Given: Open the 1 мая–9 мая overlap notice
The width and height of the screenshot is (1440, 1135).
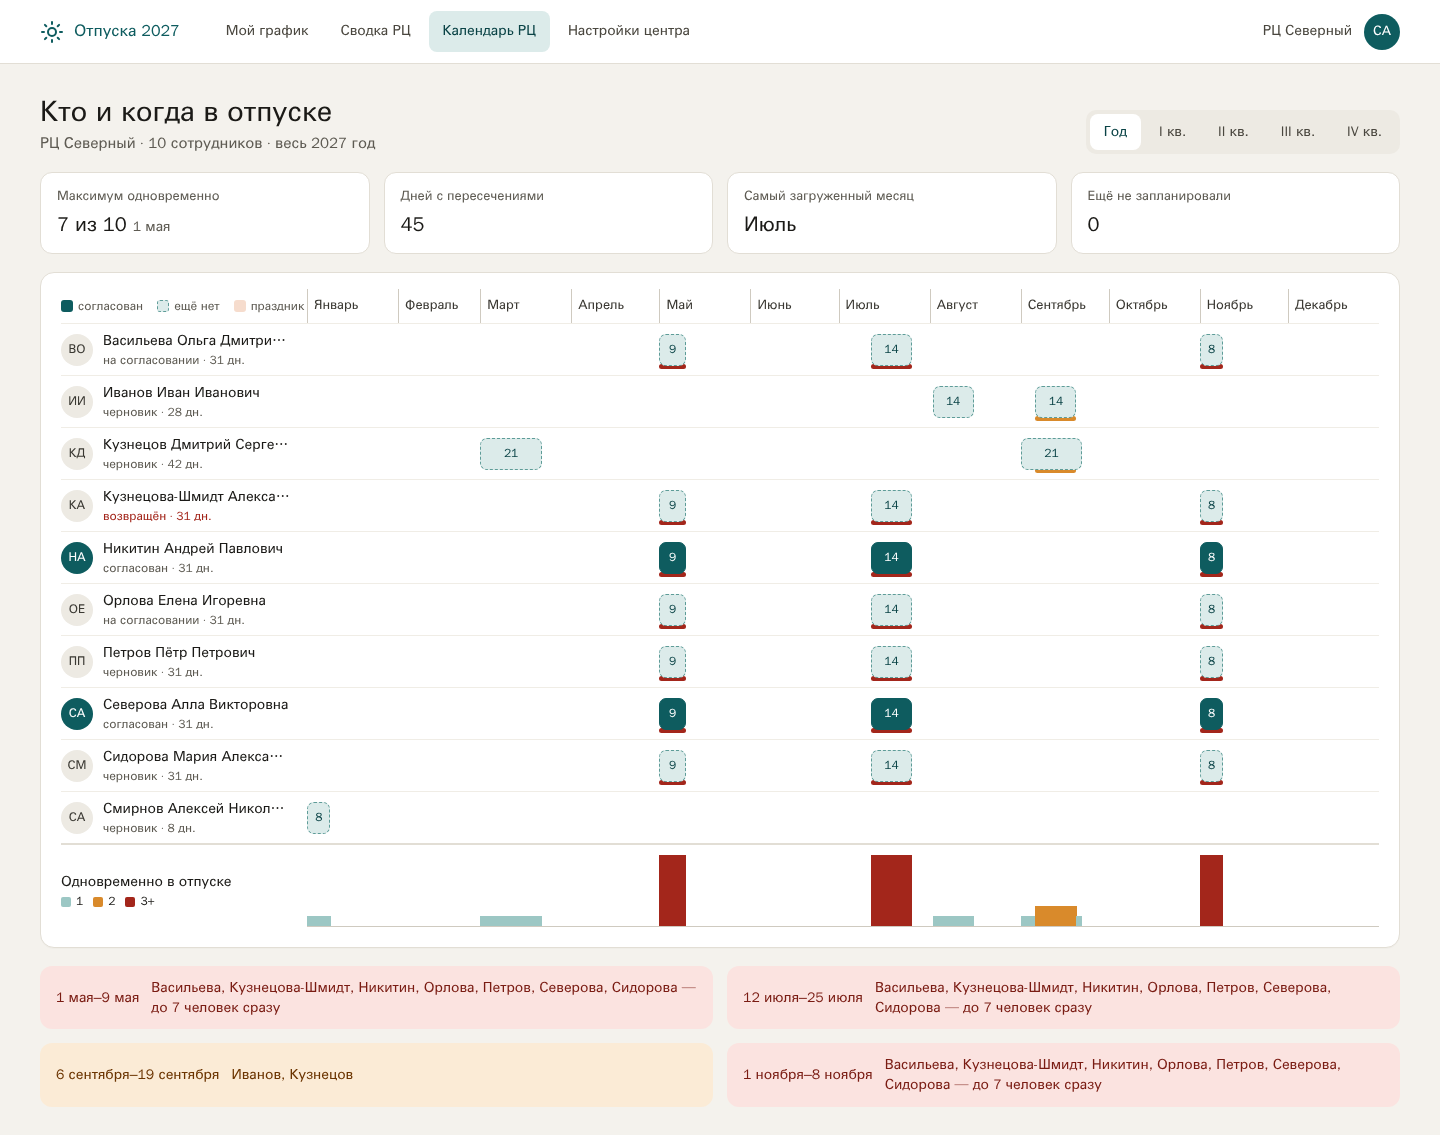Looking at the screenshot, I should pos(376,997).
